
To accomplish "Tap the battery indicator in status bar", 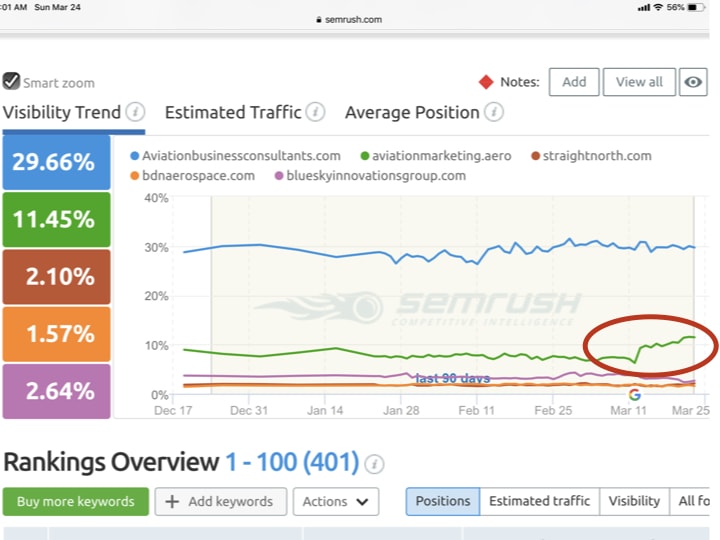I will [x=696, y=7].
